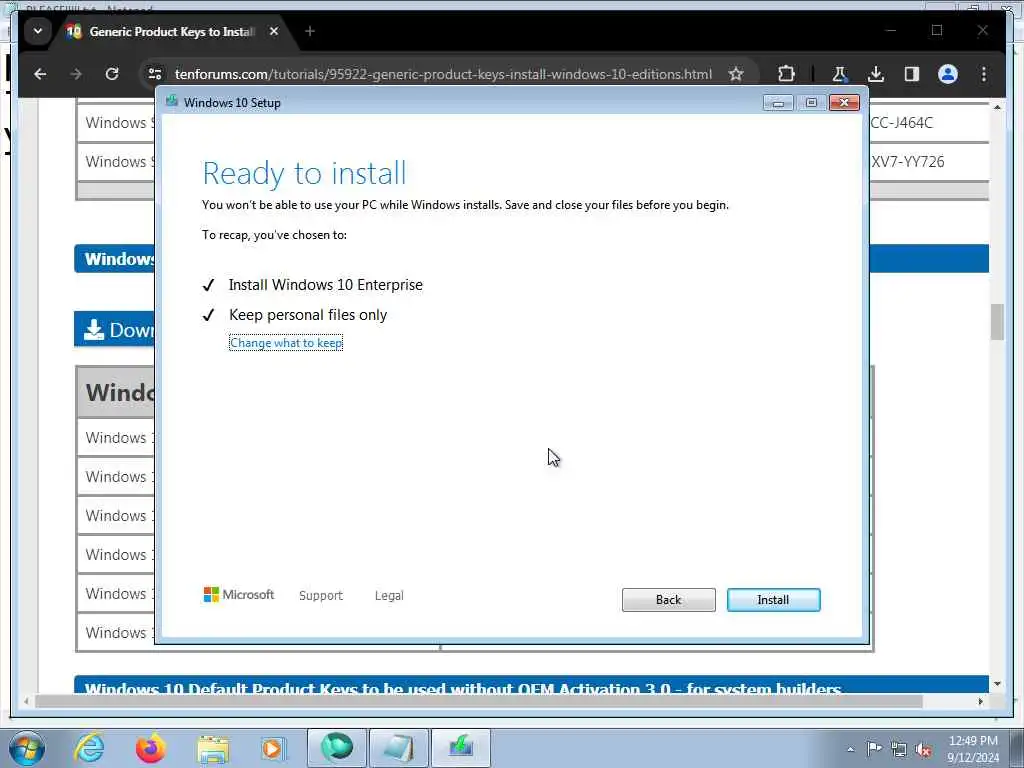Open Chrome Labs flask icon
The height and width of the screenshot is (768, 1024).
839,74
